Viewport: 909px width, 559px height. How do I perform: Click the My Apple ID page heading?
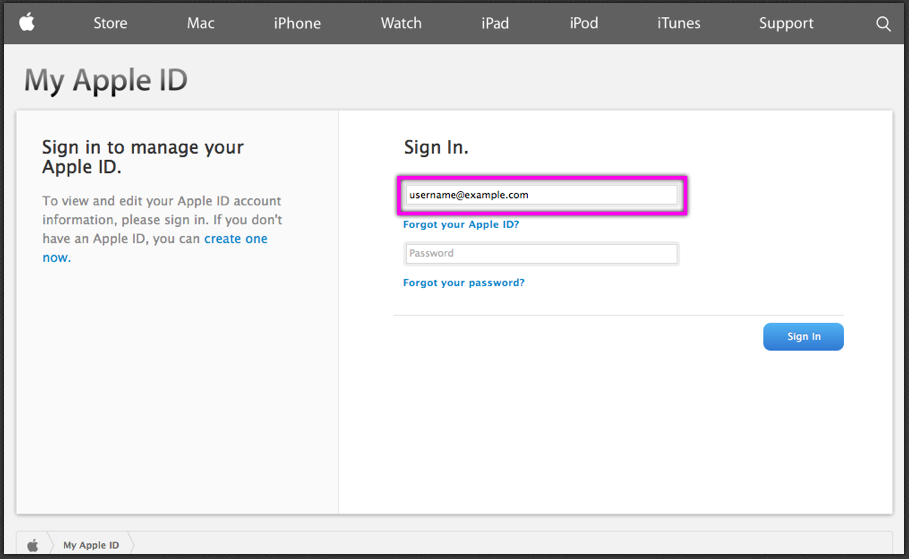(106, 80)
